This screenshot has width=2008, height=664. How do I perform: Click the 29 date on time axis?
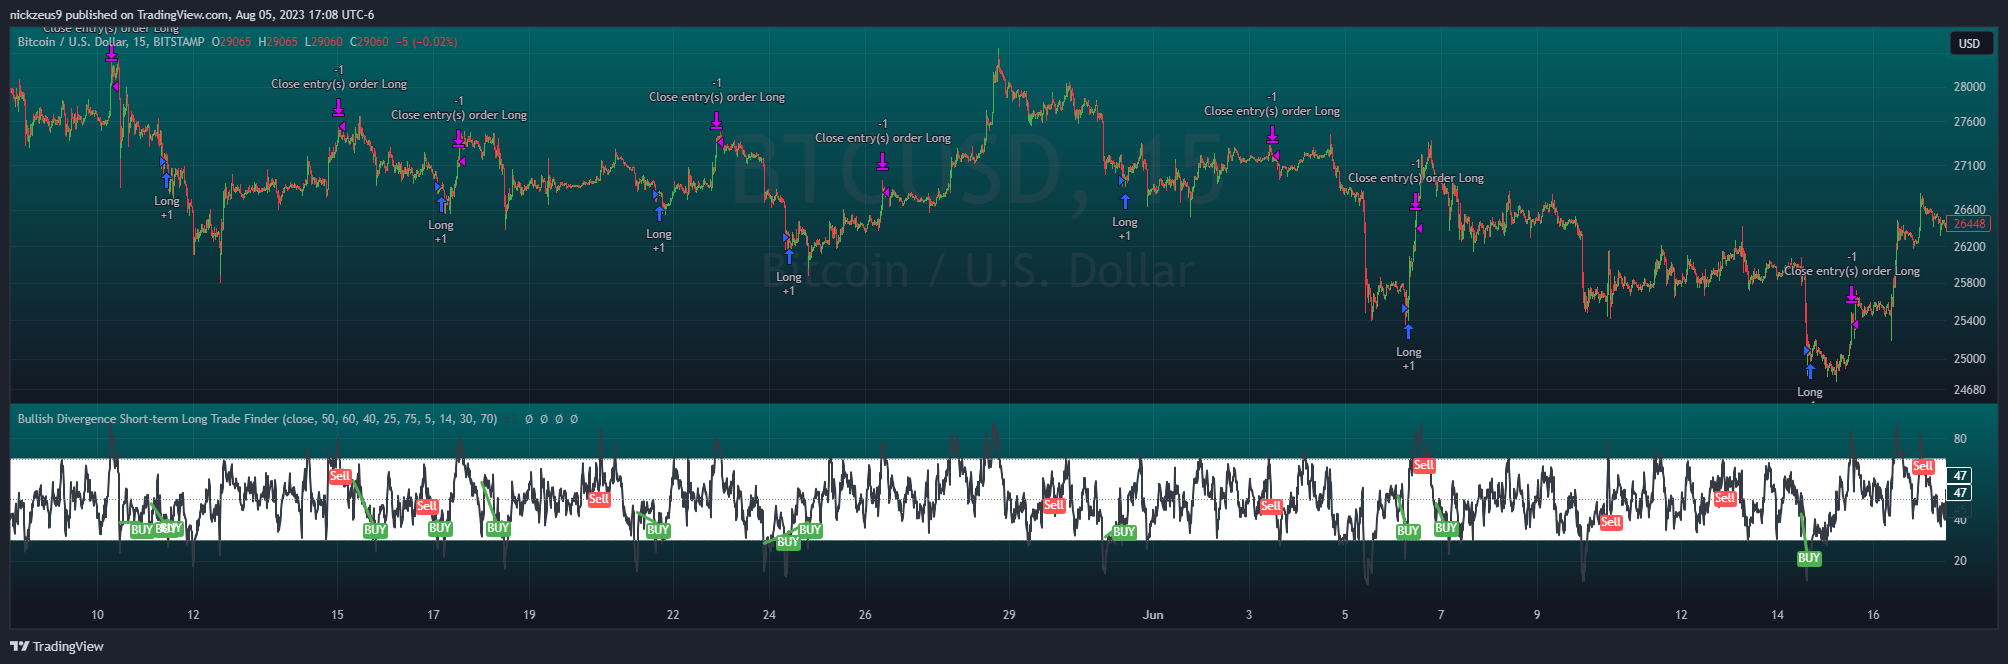tap(1009, 615)
